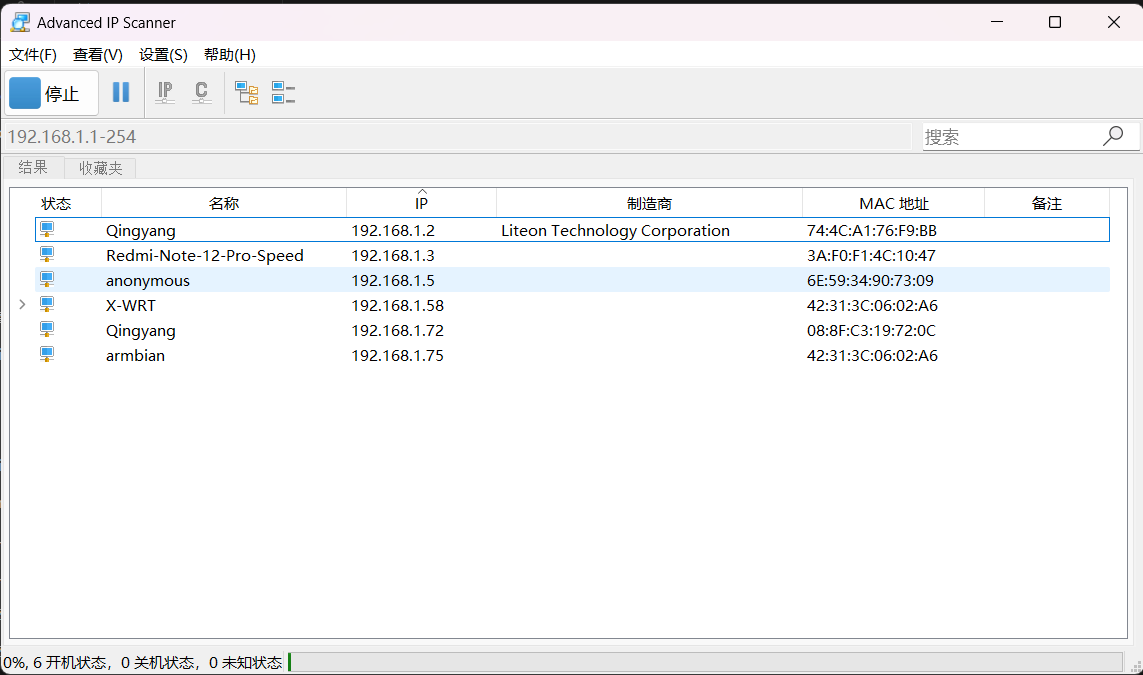Click device icon for Redmi-Note-12-Pro-Speed

(x=47, y=254)
